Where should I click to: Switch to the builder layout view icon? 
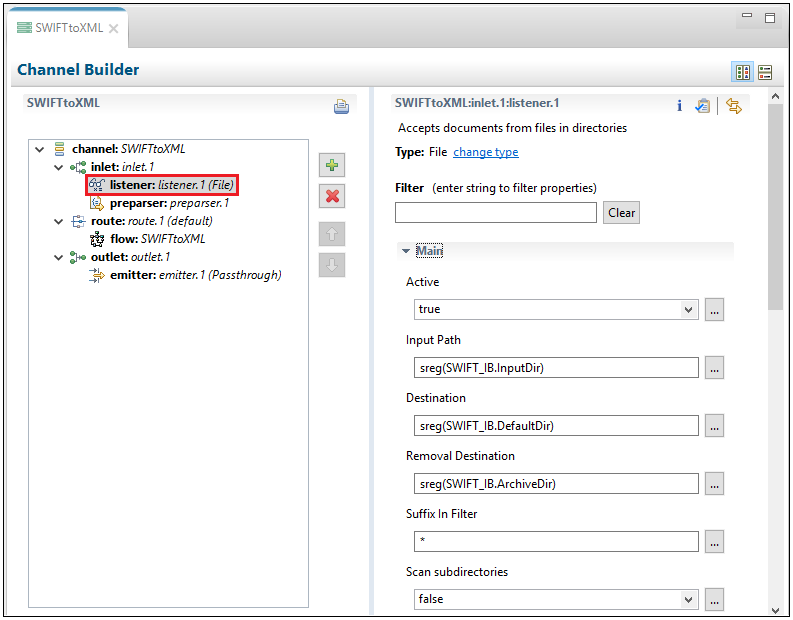pos(742,72)
